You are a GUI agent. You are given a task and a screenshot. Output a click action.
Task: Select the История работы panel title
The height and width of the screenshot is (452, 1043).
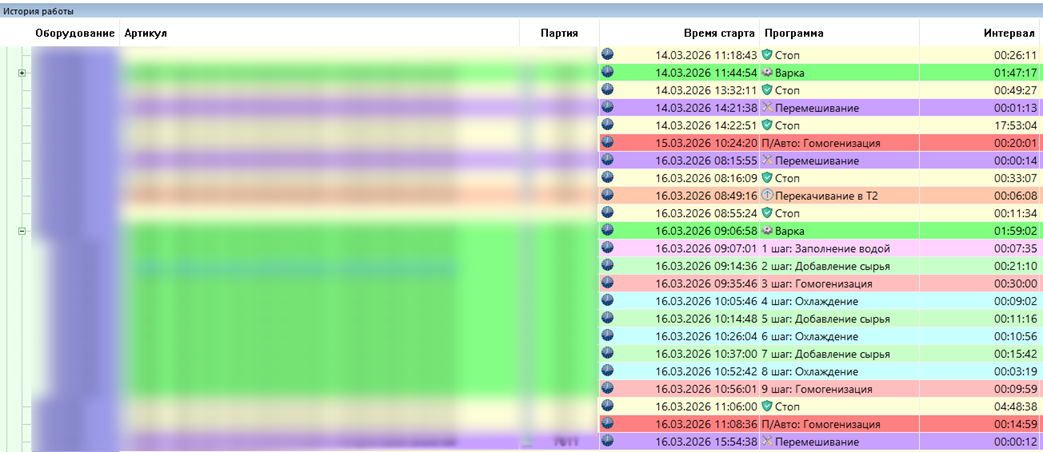[39, 11]
